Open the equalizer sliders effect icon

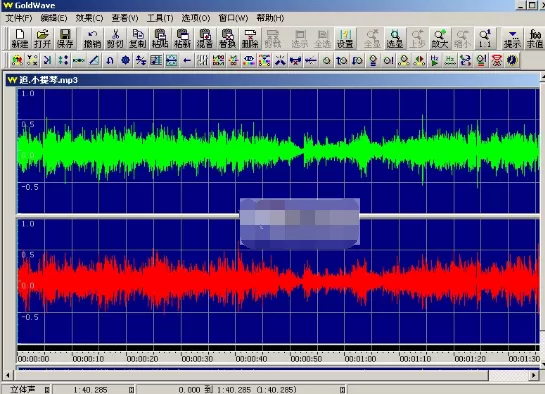point(202,60)
